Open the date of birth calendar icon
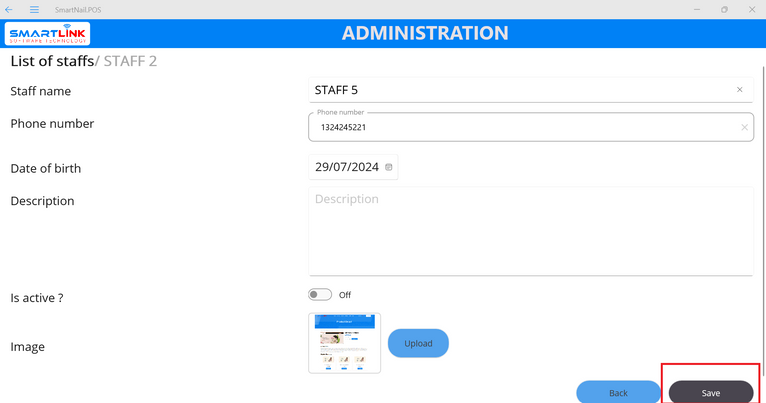Viewport: 766px width, 403px height. click(389, 167)
